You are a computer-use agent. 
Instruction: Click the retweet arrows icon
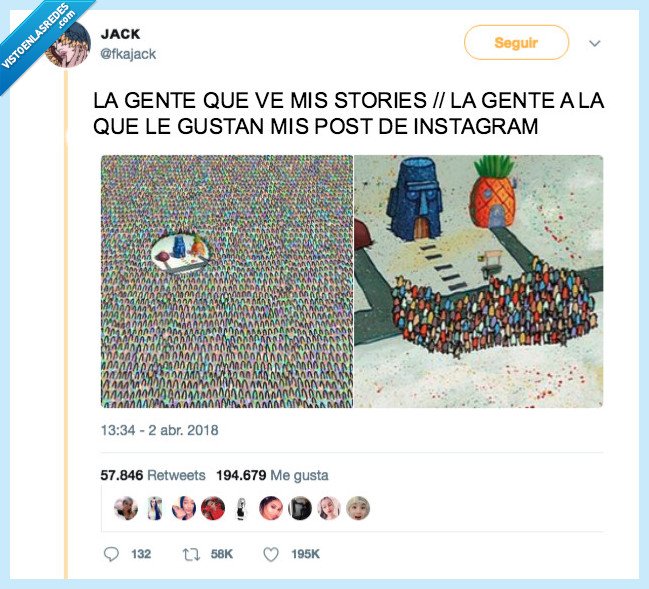191,554
